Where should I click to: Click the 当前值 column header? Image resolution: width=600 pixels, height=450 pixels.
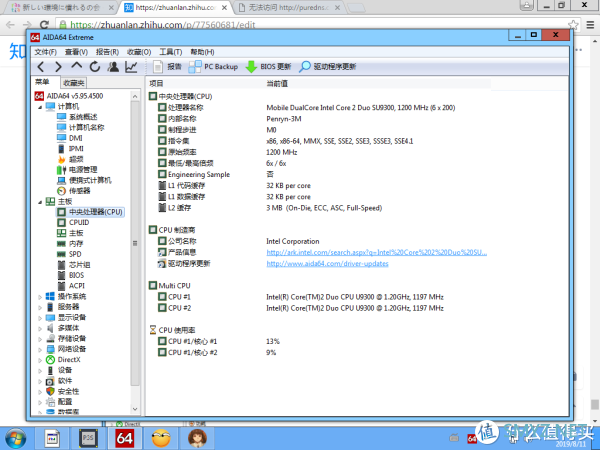277,83
